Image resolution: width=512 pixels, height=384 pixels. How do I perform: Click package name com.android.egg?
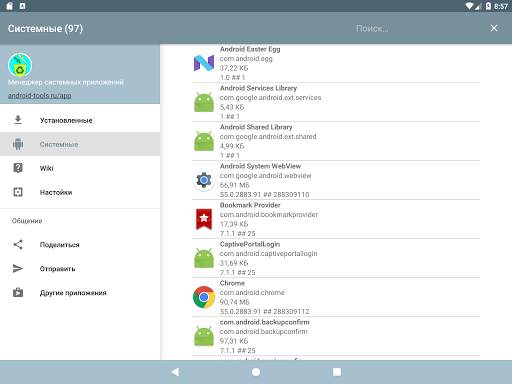246,59
